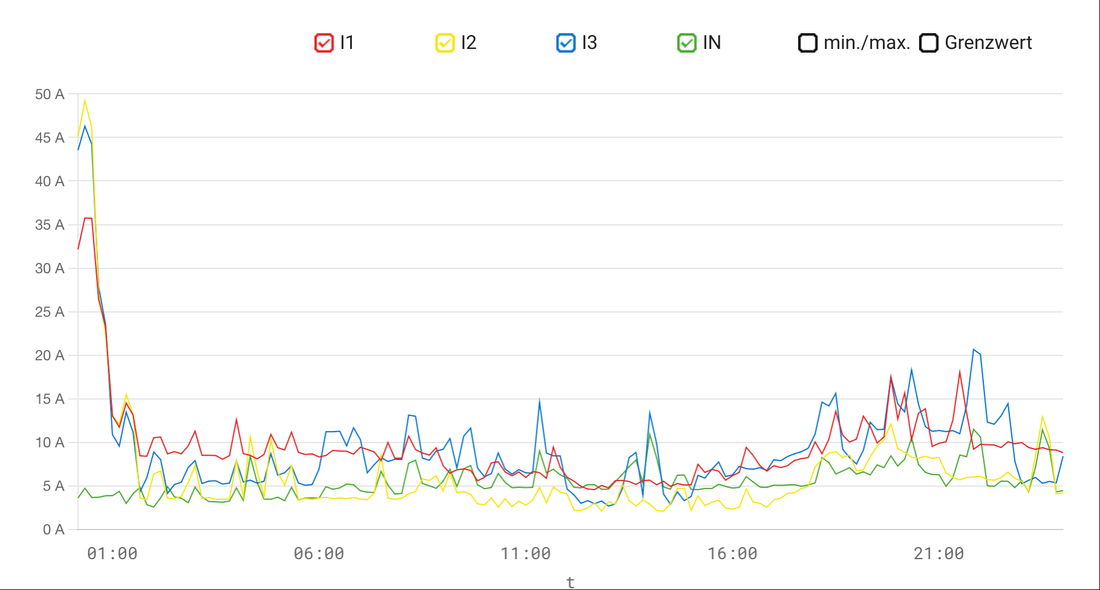Click the 21:00 time axis label
This screenshot has width=1100, height=590.
coord(939,554)
